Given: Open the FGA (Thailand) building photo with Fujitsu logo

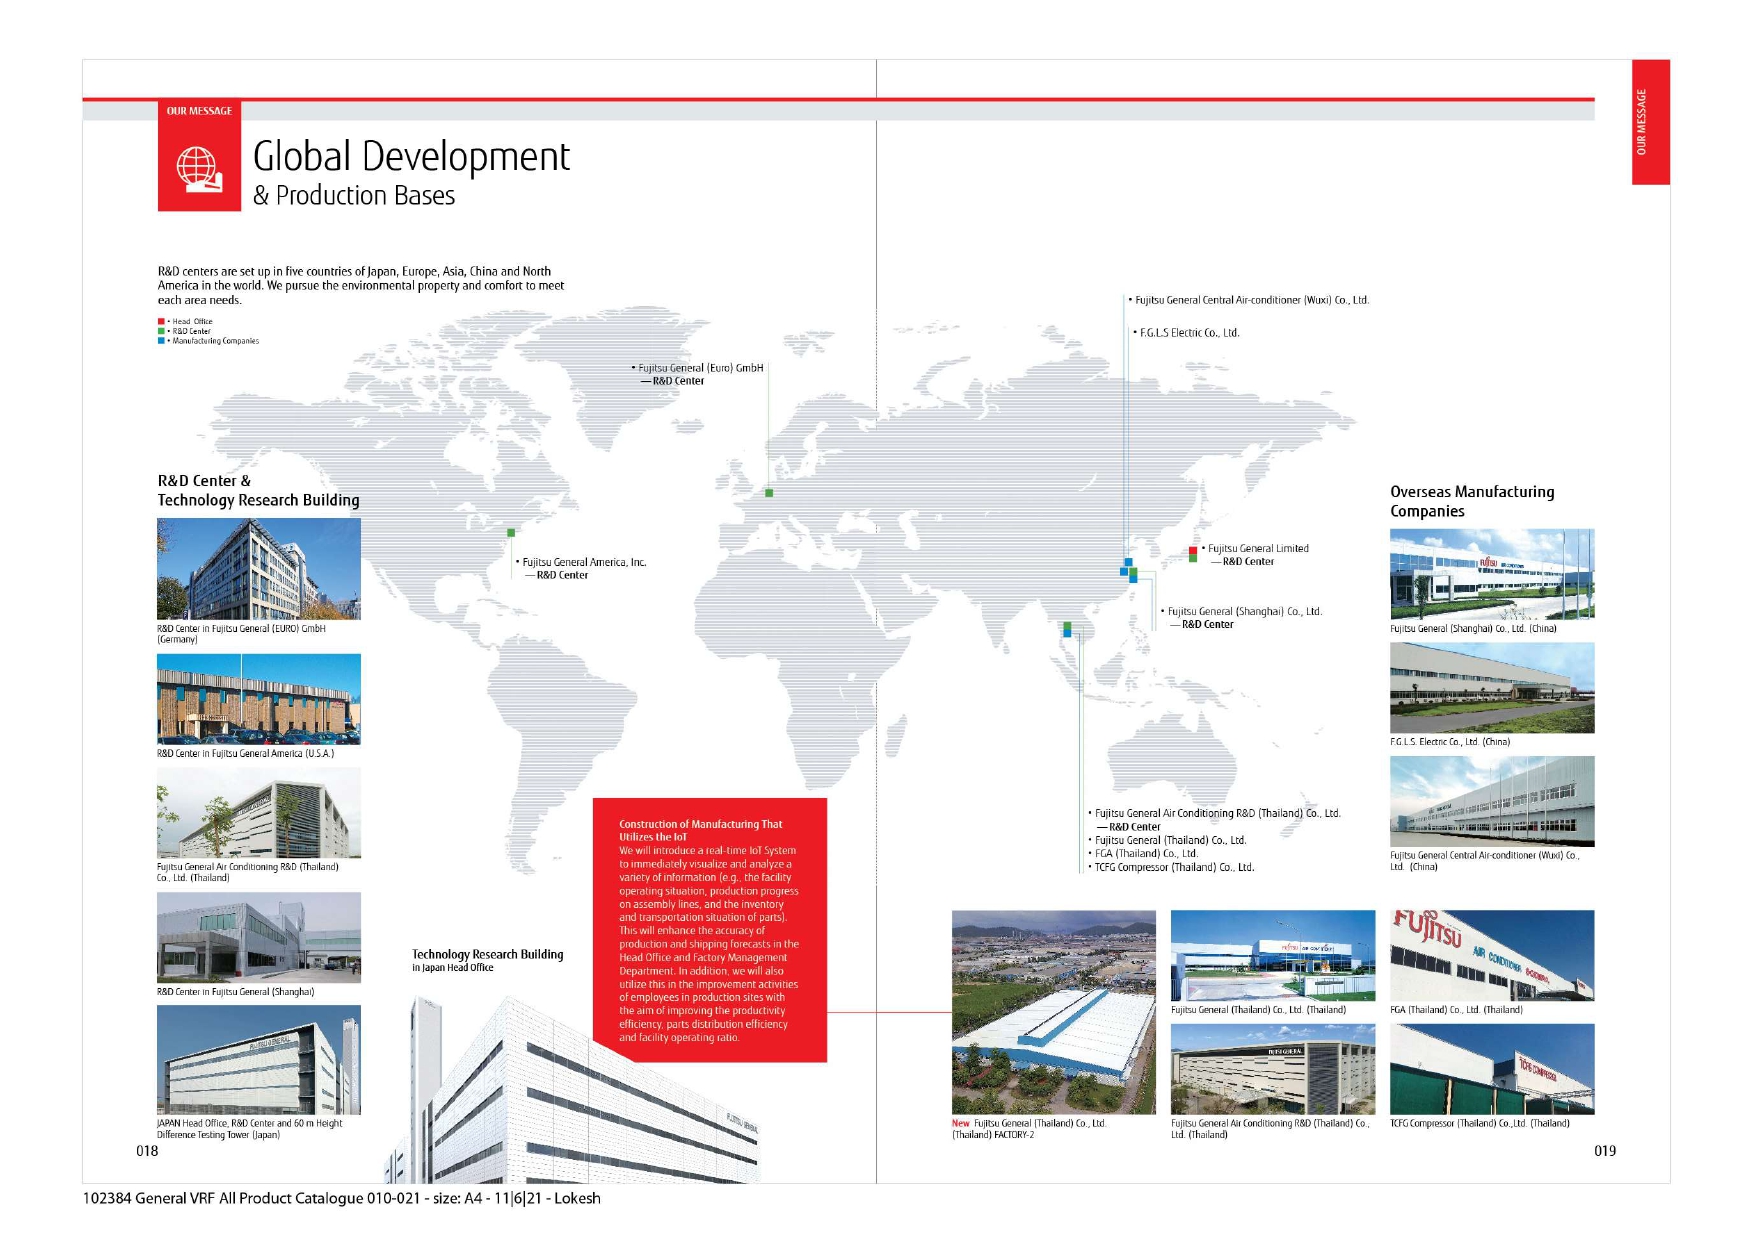Looking at the screenshot, I should 1492,955.
